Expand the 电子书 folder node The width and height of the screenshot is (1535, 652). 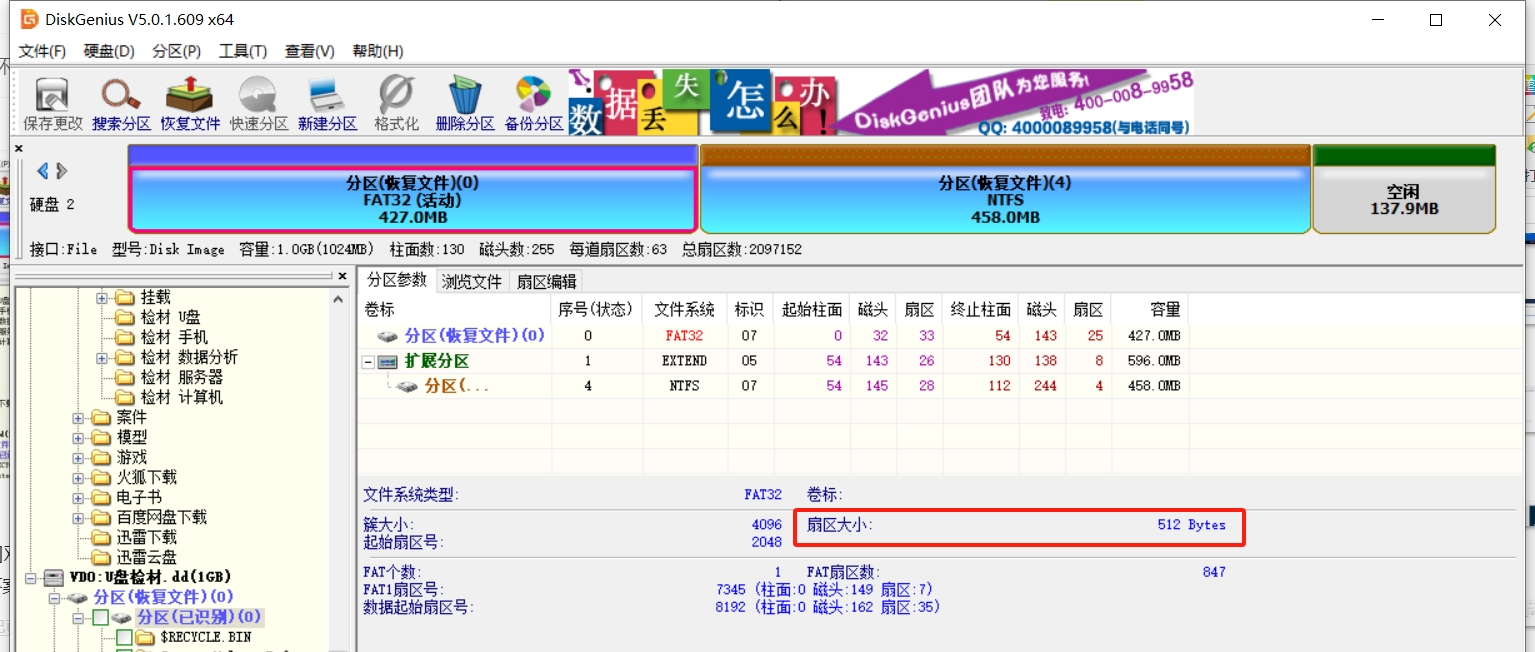click(78, 497)
